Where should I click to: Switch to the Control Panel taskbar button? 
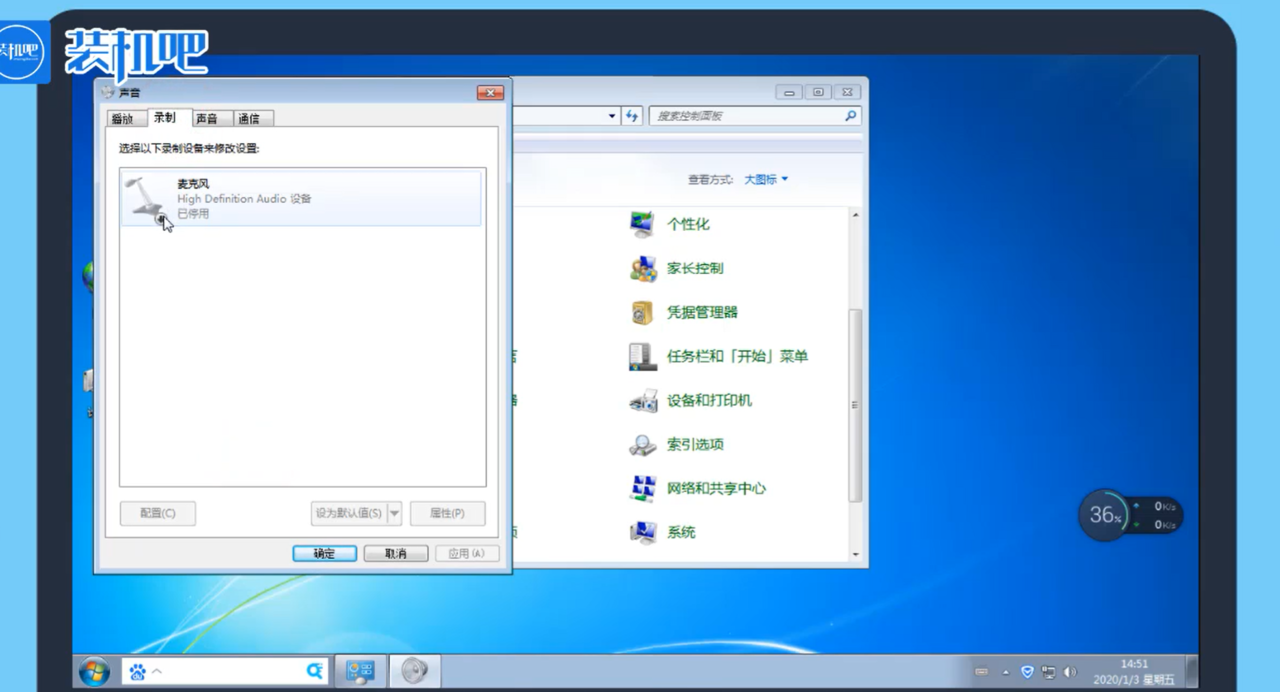tap(360, 671)
